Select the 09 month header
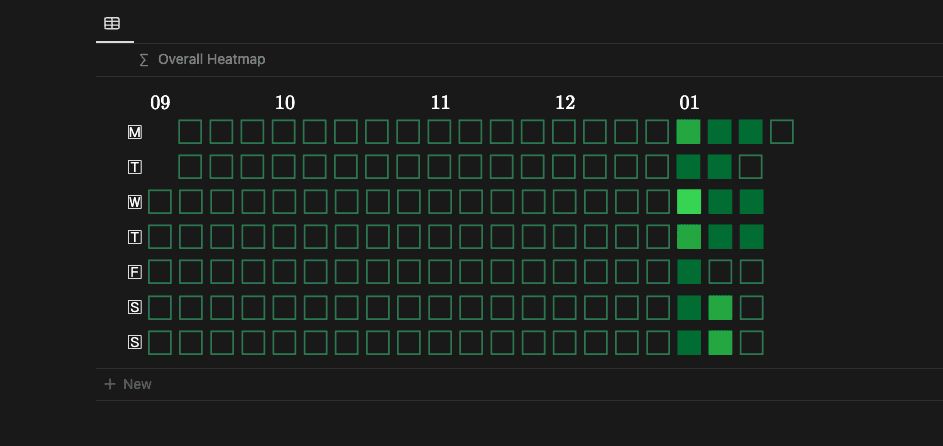 pyautogui.click(x=160, y=103)
